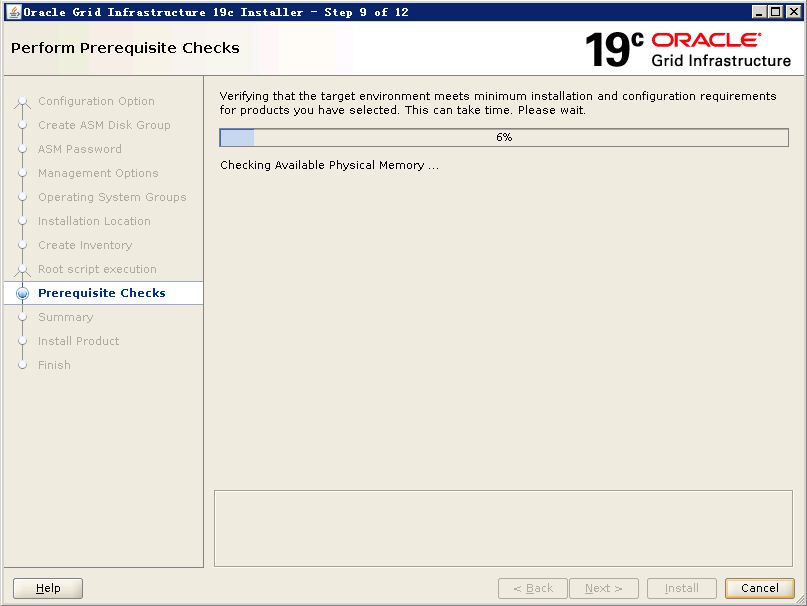This screenshot has height=606, width=807.
Task: Click the disabled Back button
Action: coord(533,588)
